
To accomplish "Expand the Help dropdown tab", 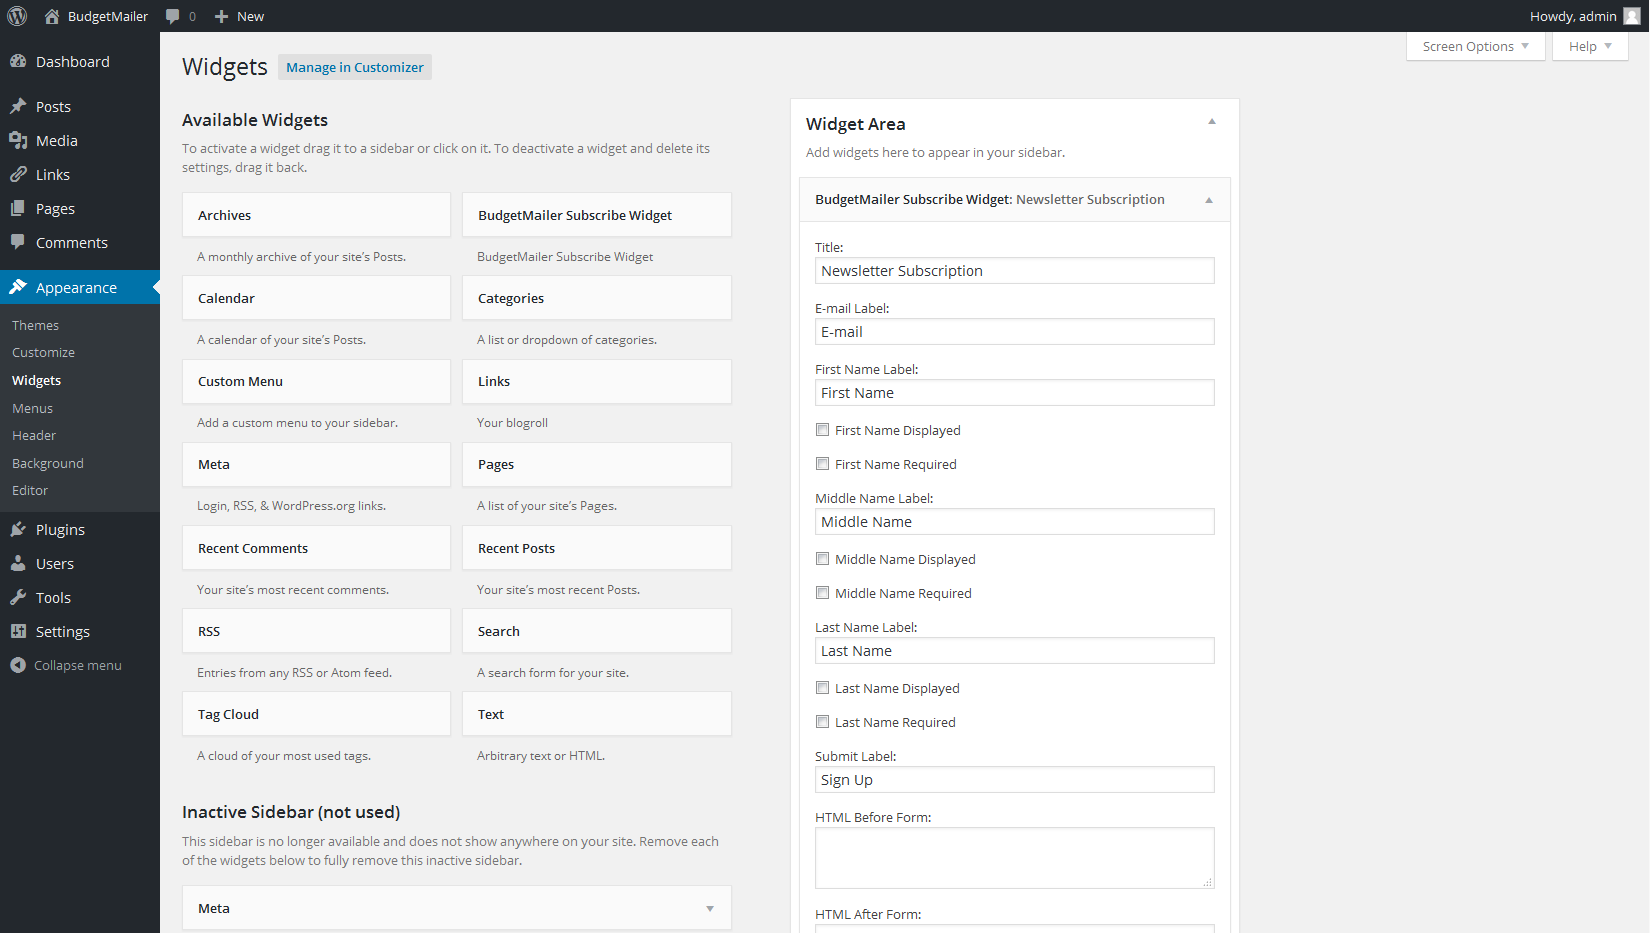I will tap(1589, 46).
